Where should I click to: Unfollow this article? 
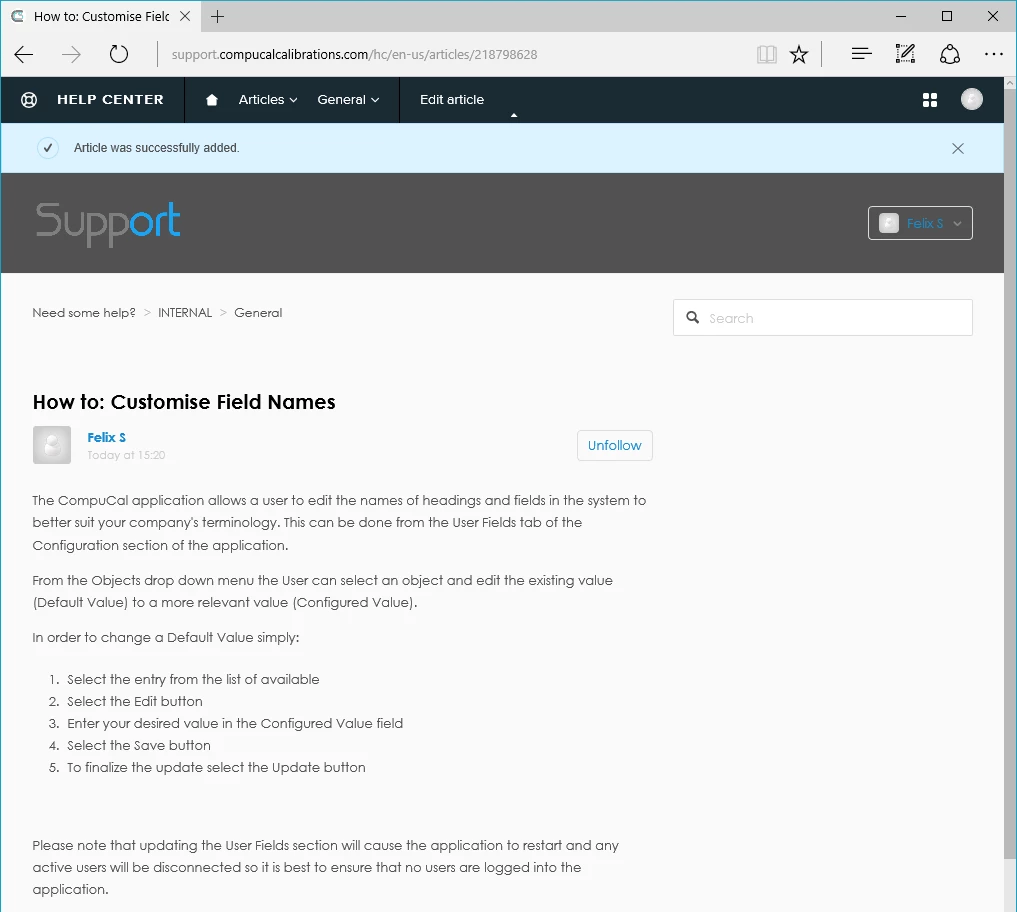pyautogui.click(x=614, y=446)
